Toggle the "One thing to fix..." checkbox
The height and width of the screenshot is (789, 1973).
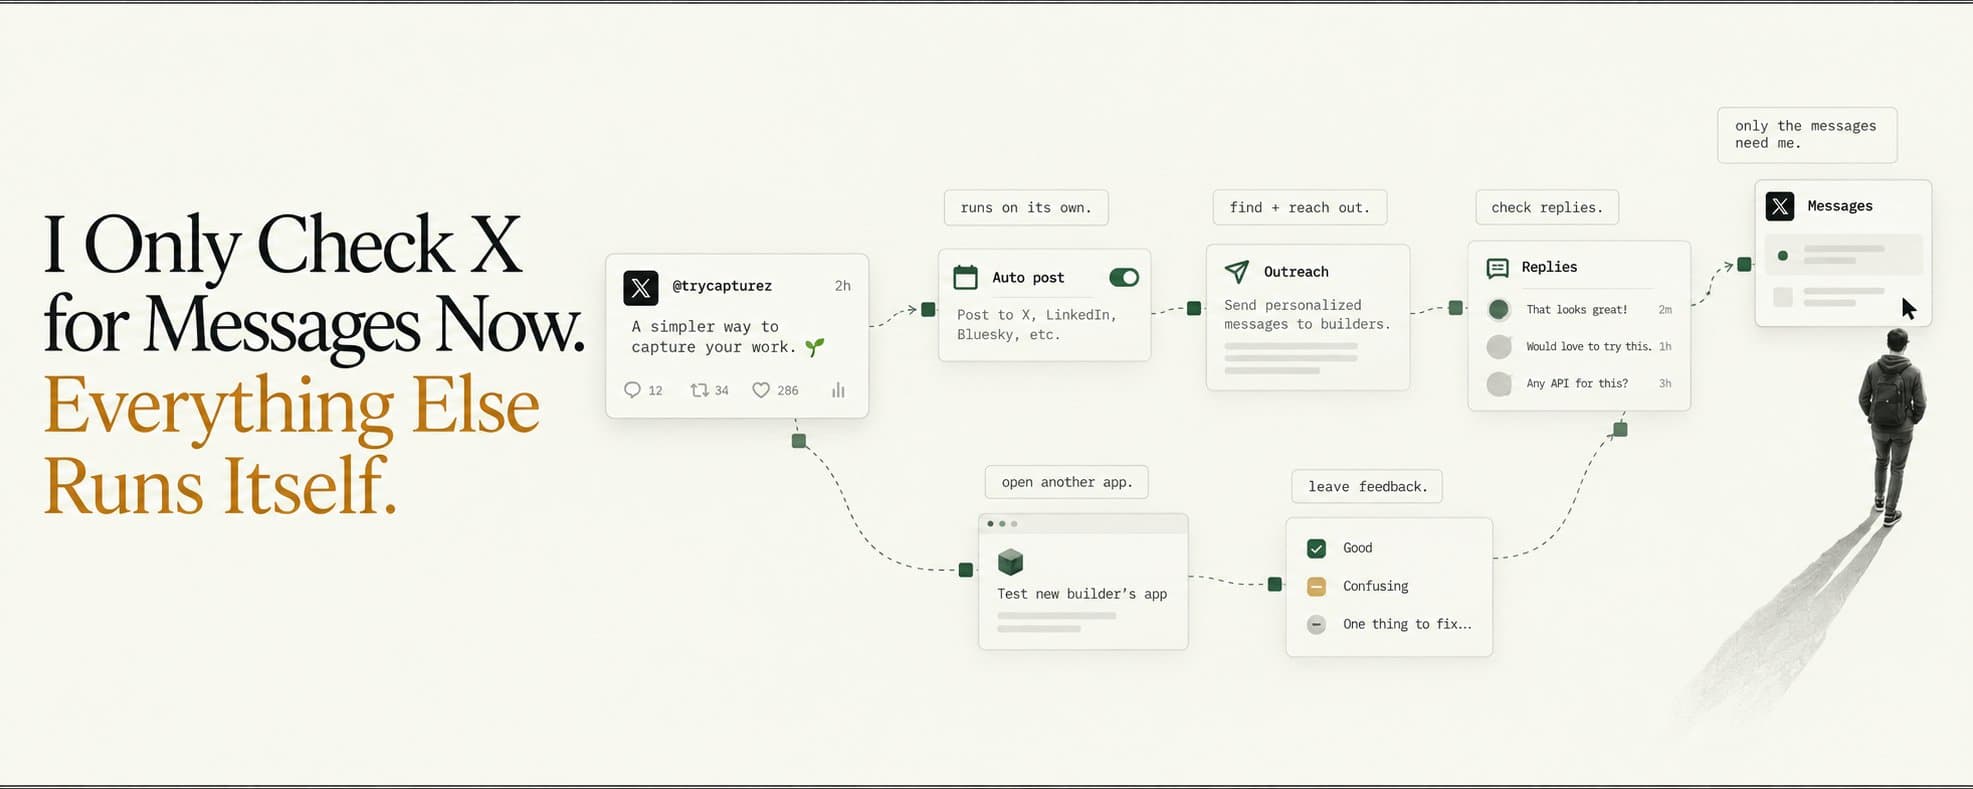tap(1316, 624)
